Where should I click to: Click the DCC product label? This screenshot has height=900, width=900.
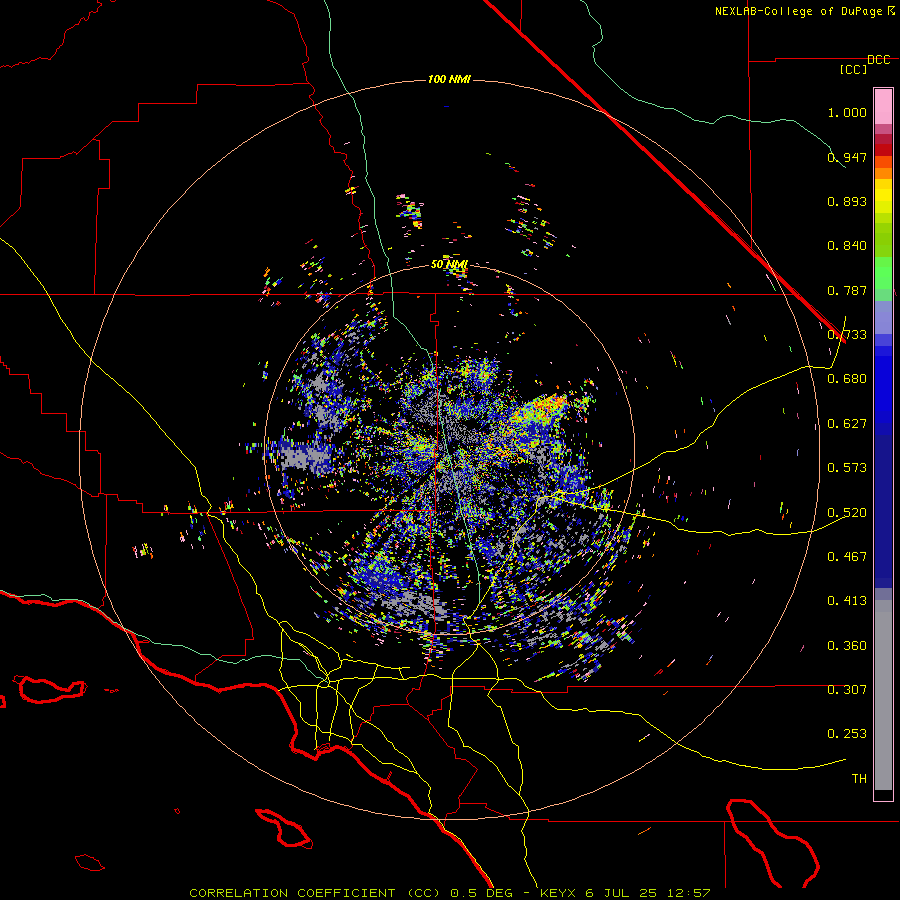[x=878, y=60]
